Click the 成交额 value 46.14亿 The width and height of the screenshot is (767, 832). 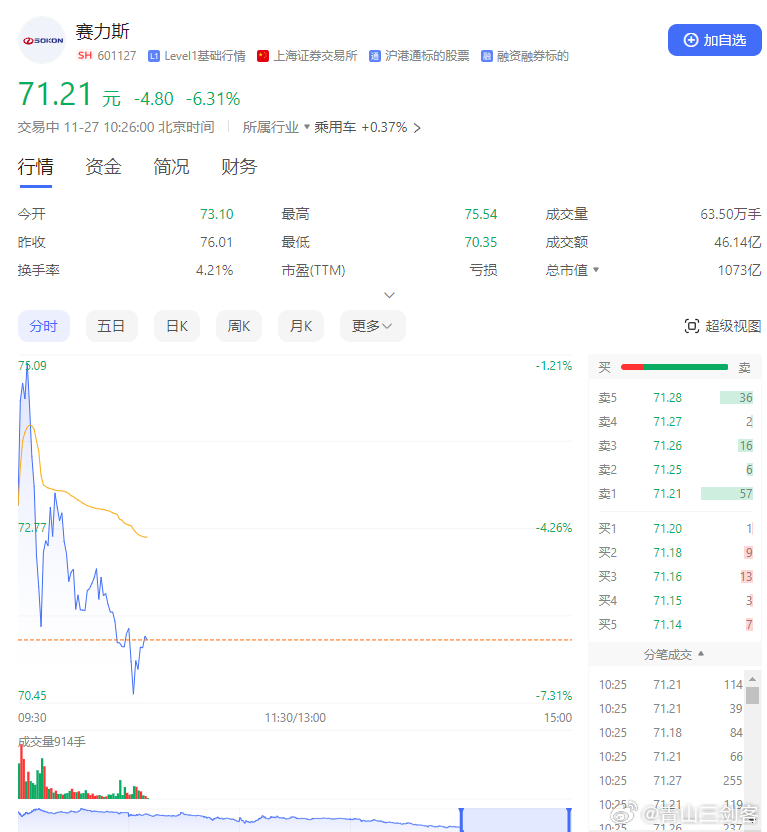[738, 242]
